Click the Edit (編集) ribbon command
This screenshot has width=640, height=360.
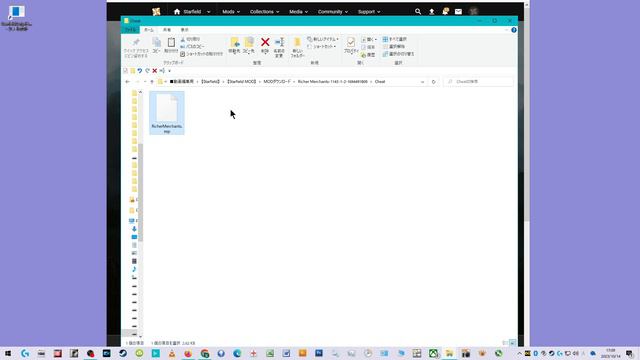coord(368,47)
